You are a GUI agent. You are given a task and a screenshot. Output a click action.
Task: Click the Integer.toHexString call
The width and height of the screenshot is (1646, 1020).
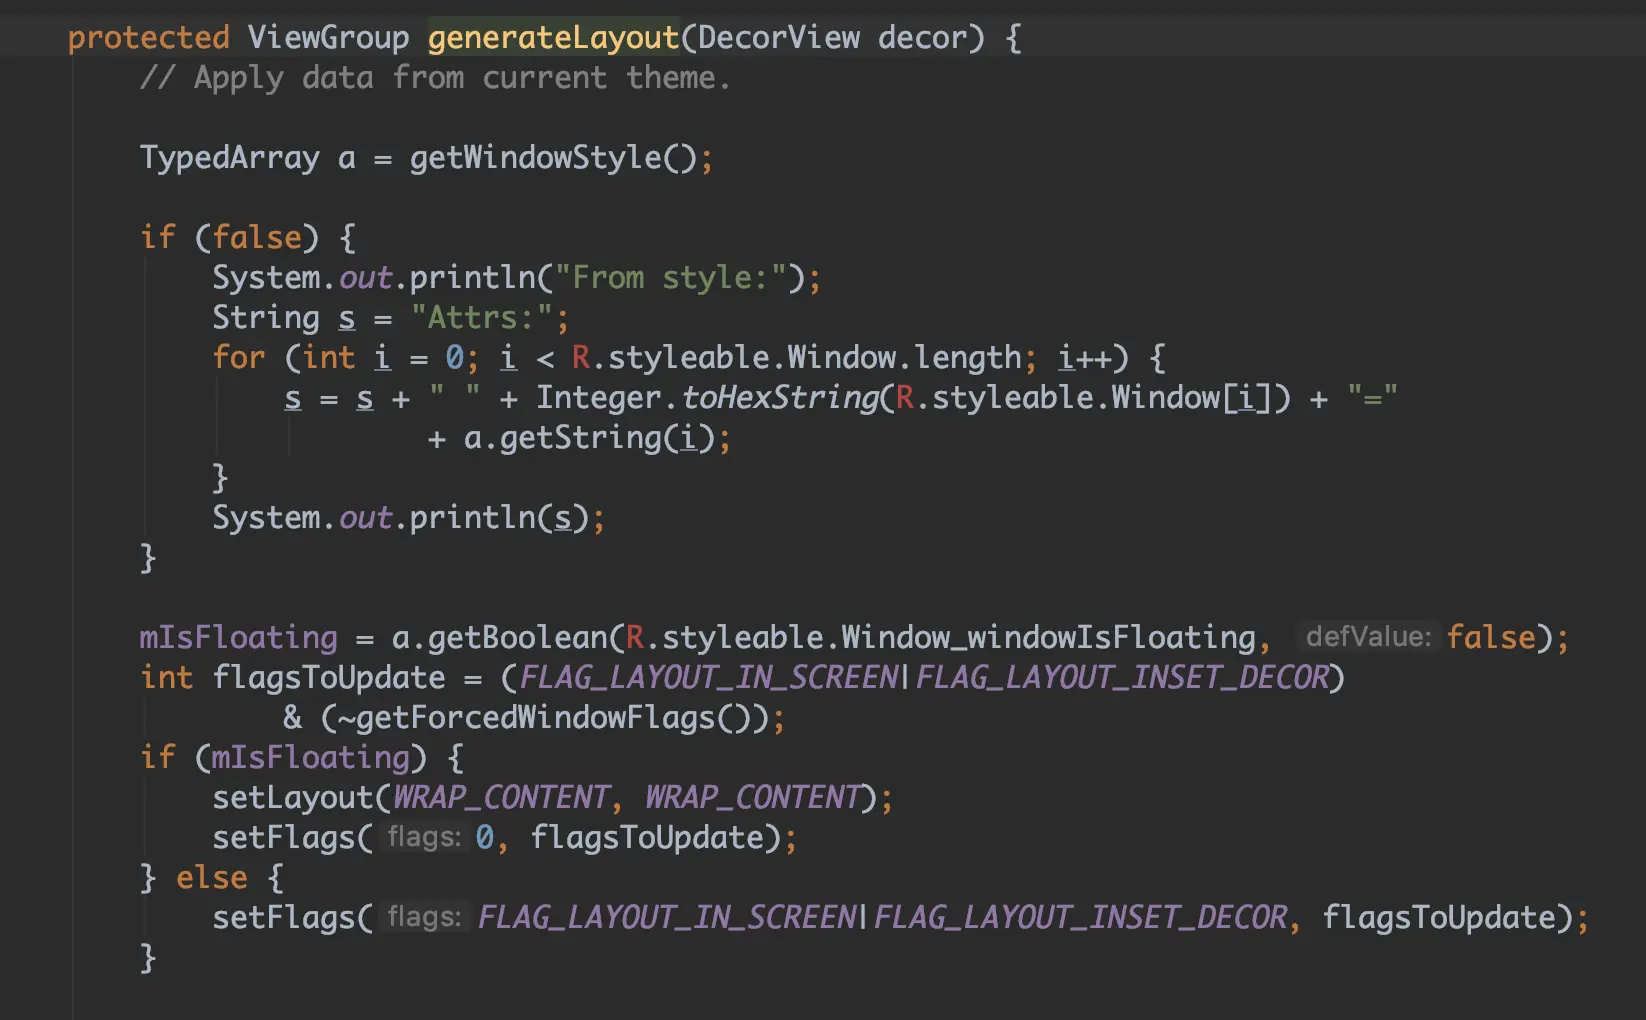(708, 398)
